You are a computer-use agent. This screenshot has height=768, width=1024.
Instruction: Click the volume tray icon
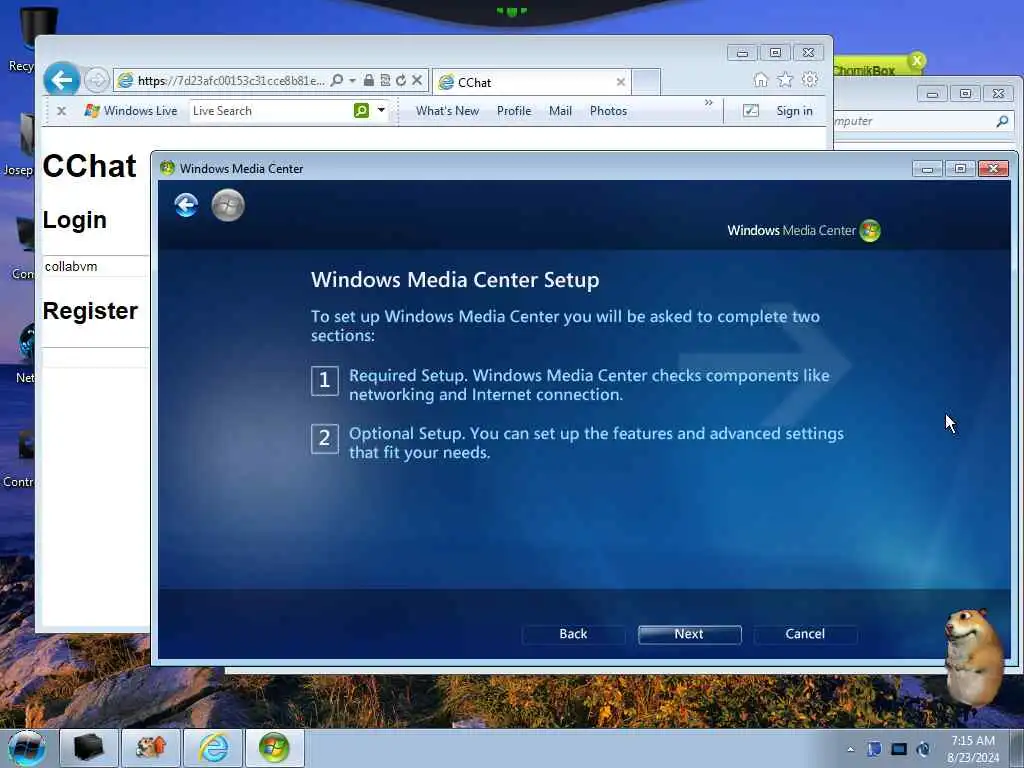coord(923,749)
